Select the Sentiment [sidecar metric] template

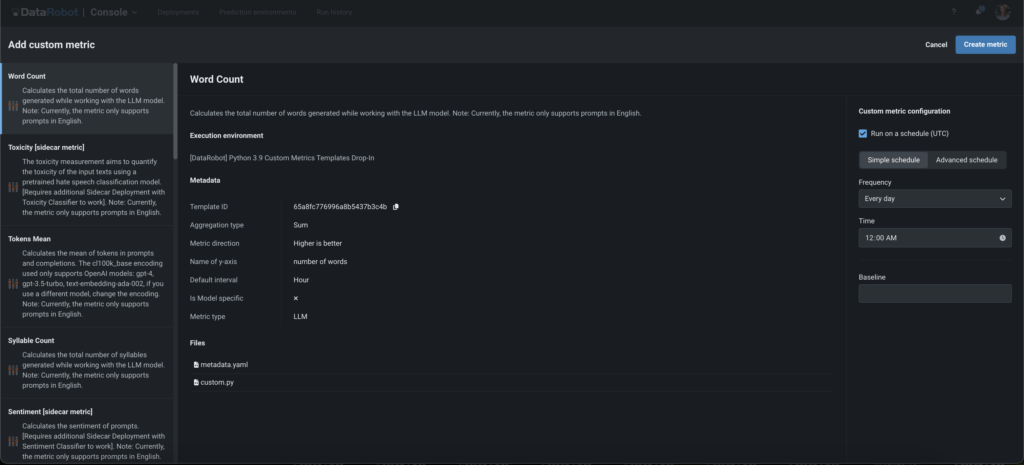pyautogui.click(x=87, y=433)
